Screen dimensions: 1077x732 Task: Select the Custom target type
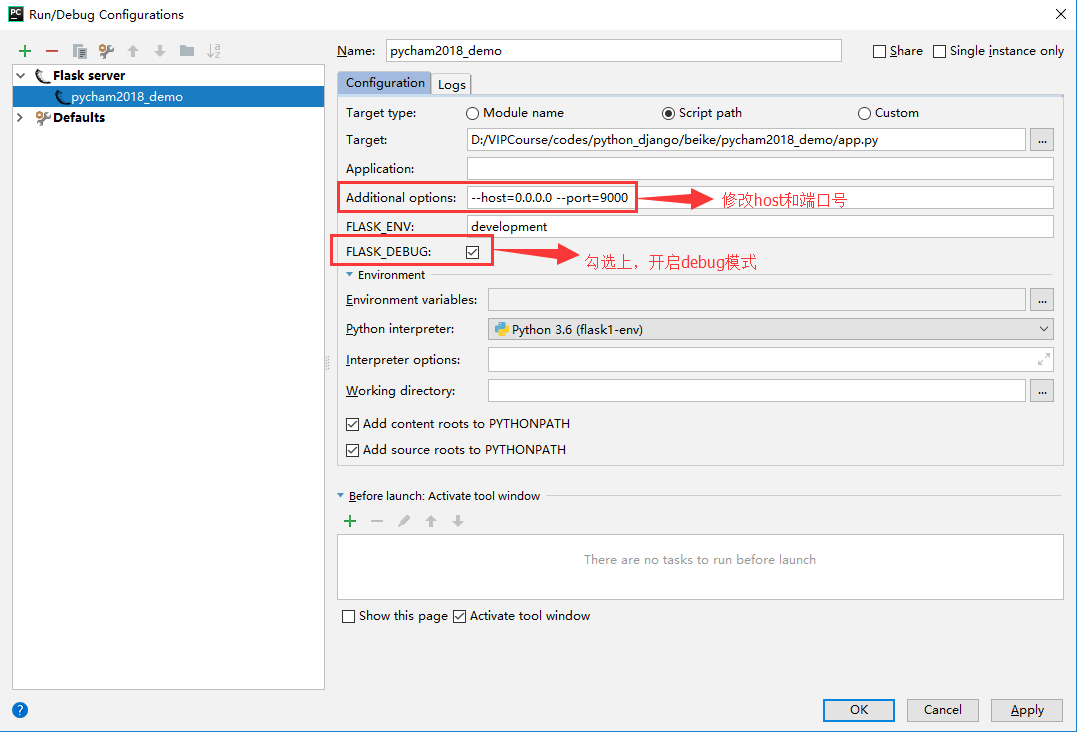864,113
